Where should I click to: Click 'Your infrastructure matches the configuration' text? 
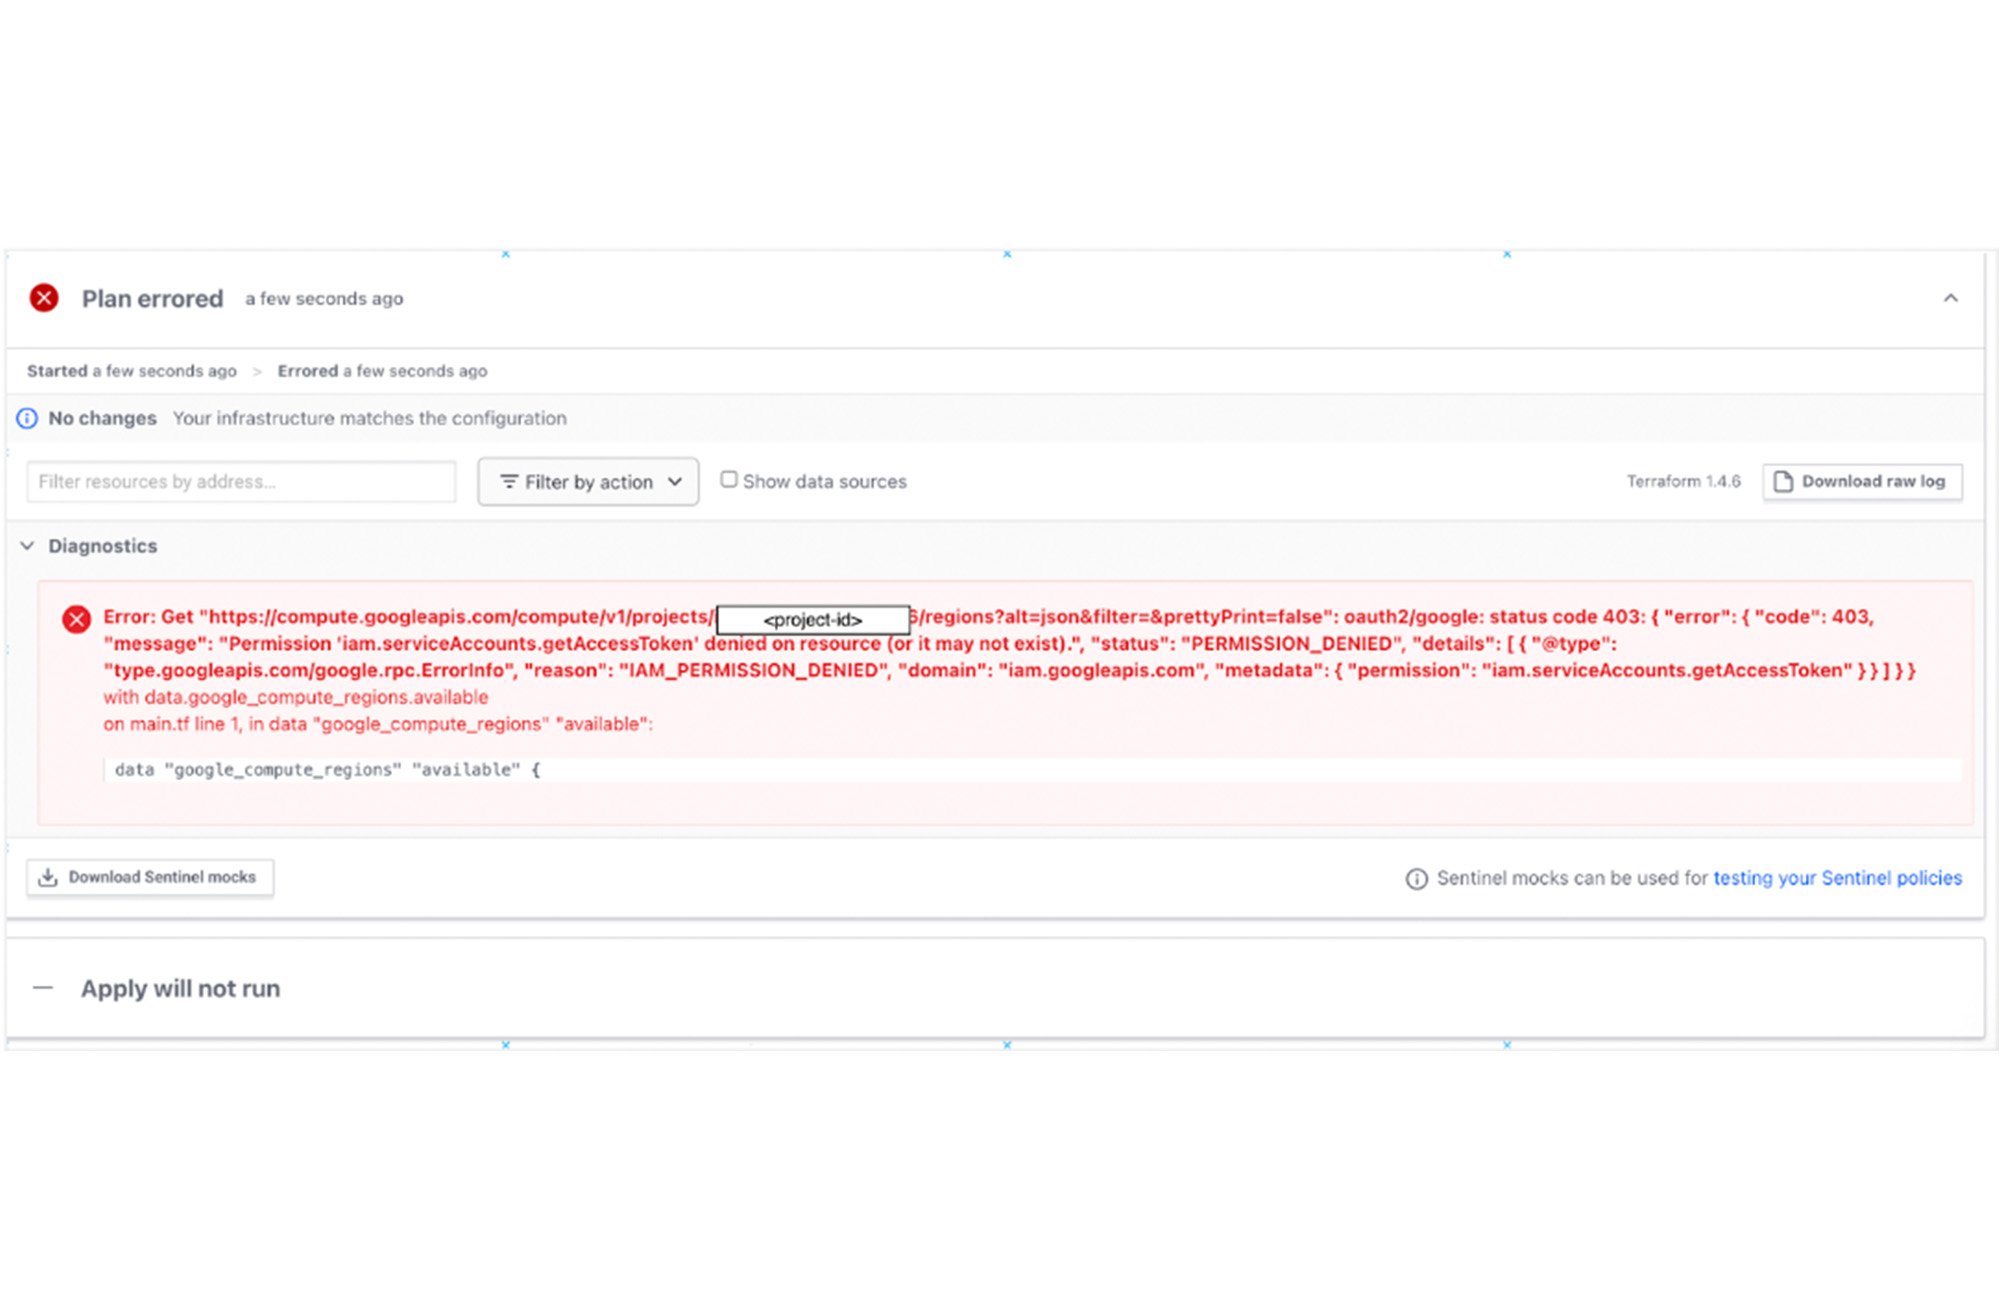[369, 418]
